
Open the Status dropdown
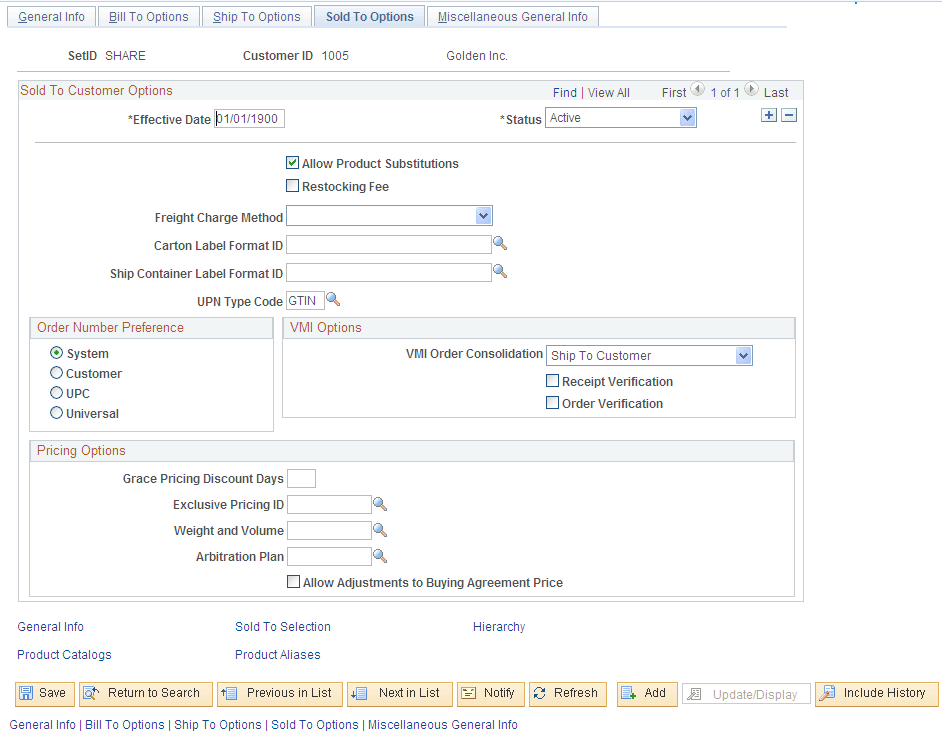(621, 118)
